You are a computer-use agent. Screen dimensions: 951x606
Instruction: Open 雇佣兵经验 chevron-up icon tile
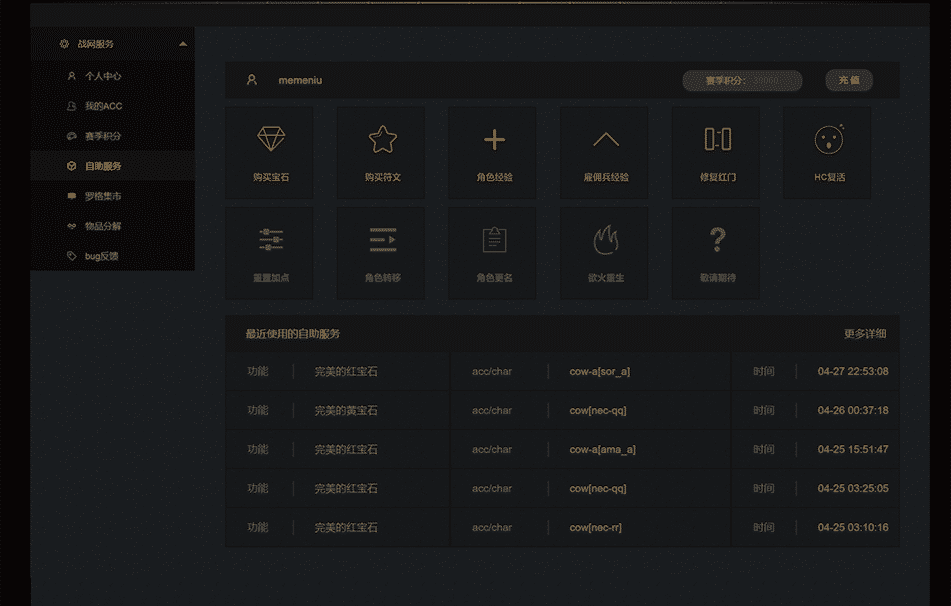click(606, 140)
